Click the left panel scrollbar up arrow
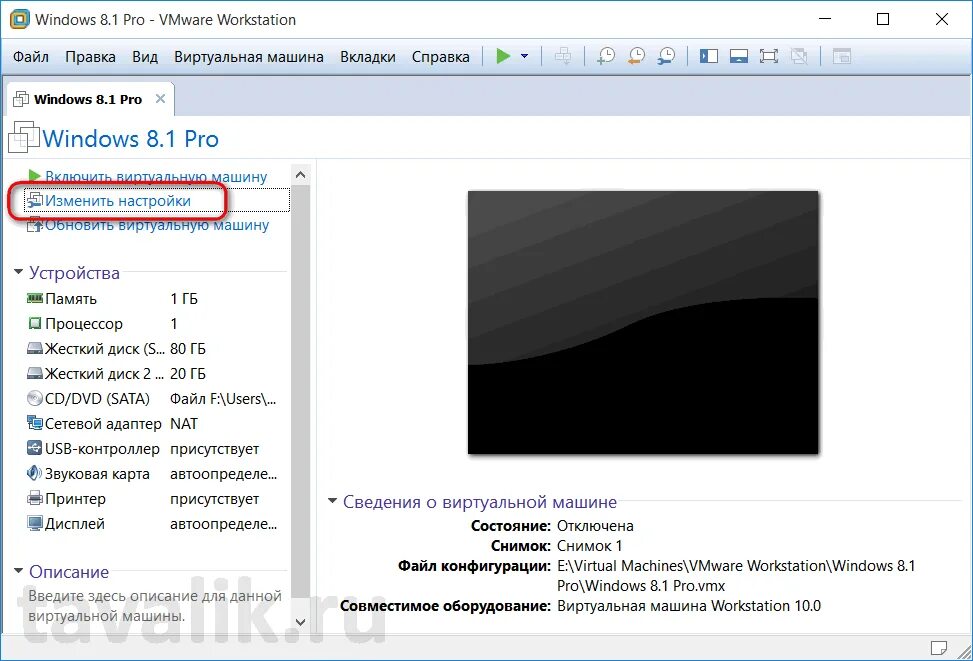Viewport: 973px width, 661px height. (300, 175)
